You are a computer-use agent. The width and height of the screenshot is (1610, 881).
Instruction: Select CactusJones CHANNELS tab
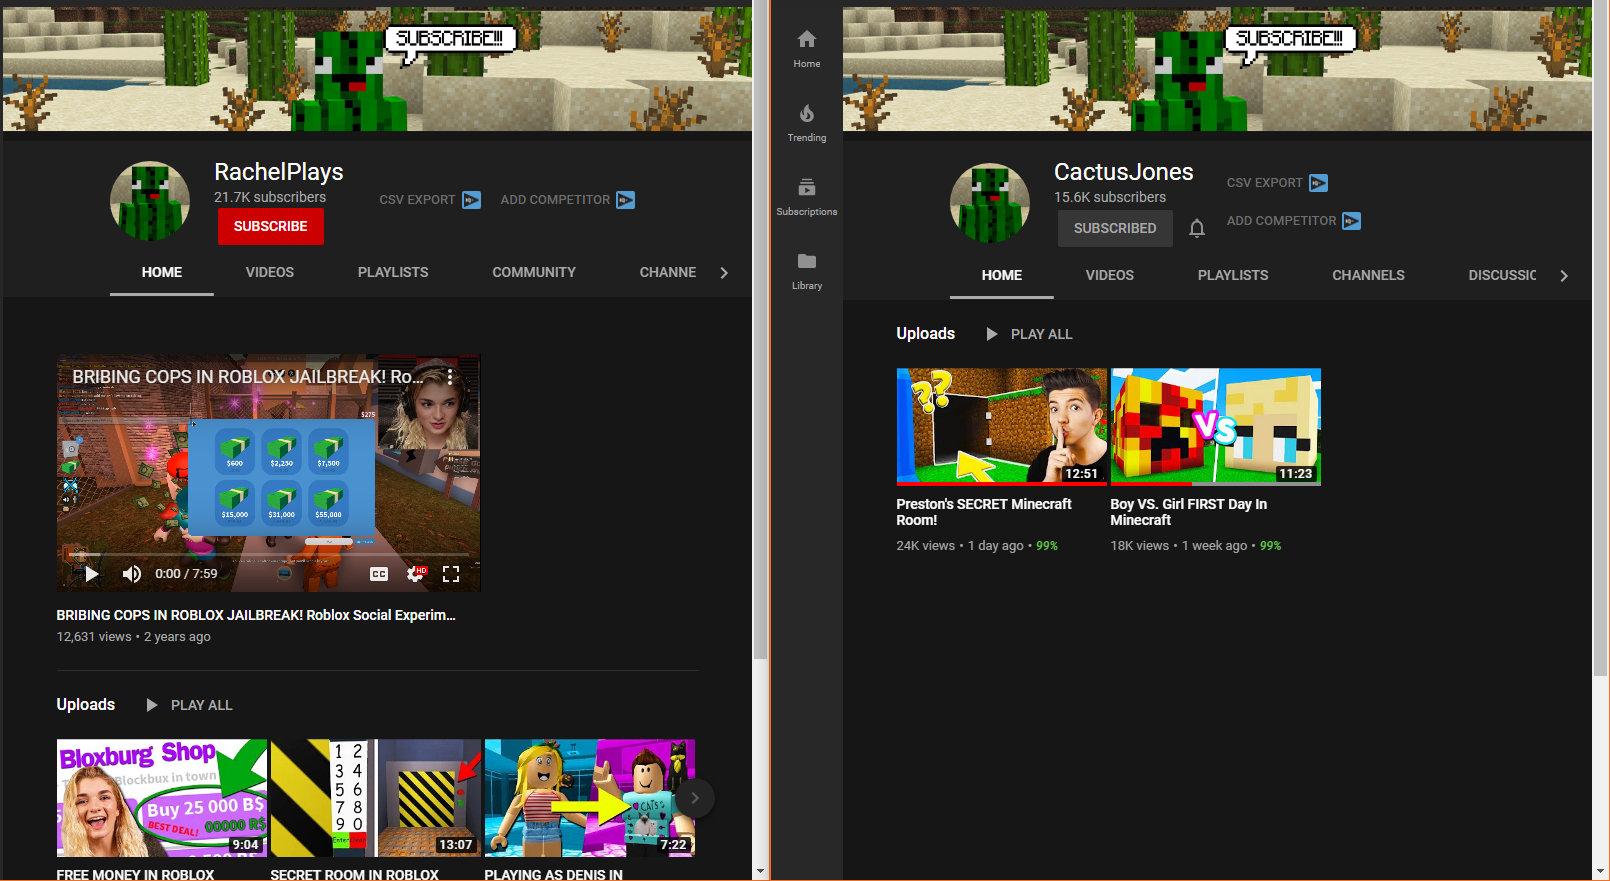(x=1368, y=275)
